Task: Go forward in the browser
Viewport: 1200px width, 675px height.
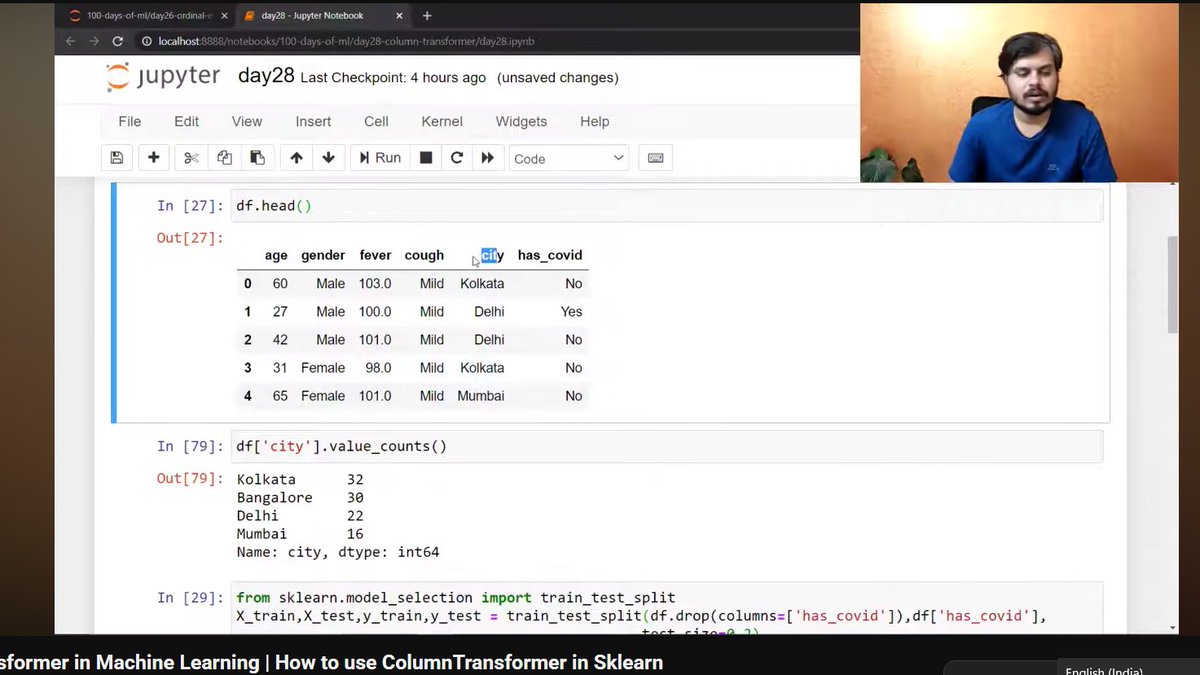Action: [x=94, y=41]
